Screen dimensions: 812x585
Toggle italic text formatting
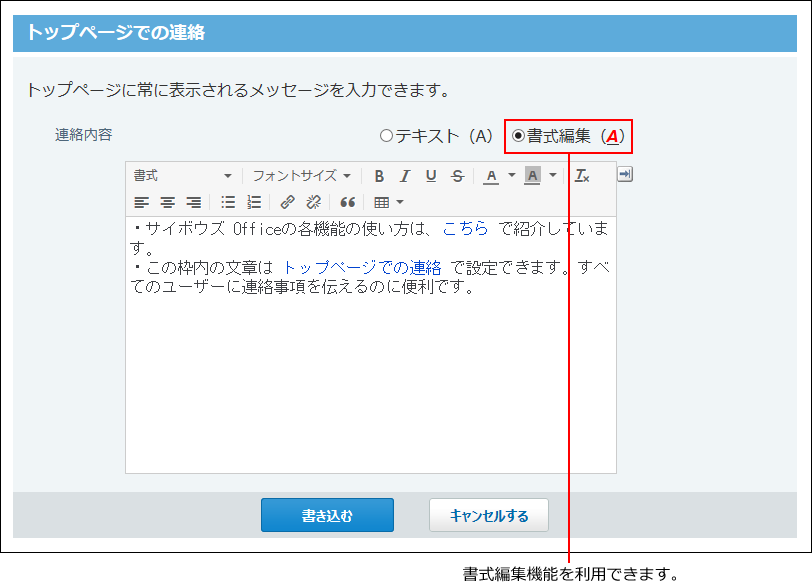tap(405, 176)
